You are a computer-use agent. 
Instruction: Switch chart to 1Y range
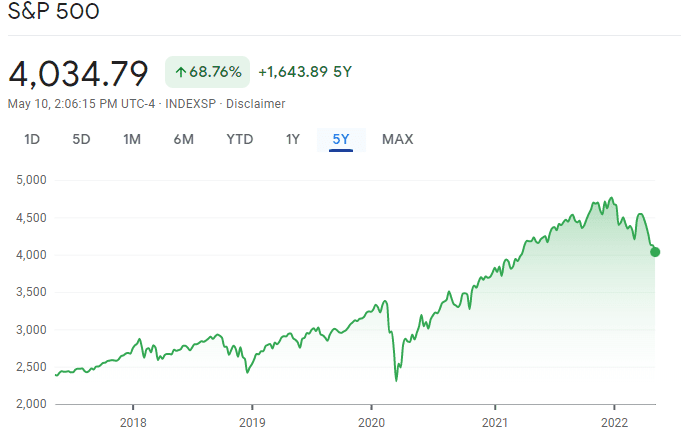coord(293,139)
